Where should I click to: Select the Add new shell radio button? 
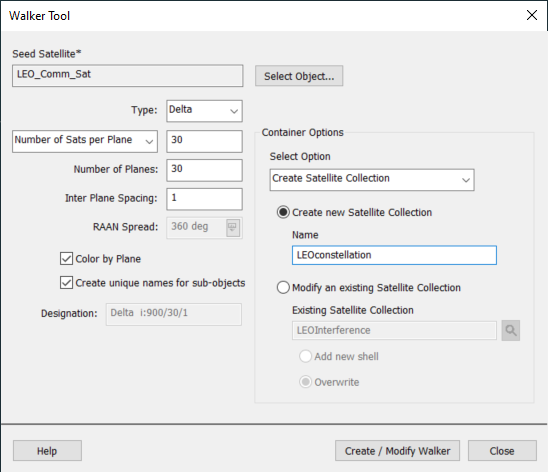(x=305, y=356)
